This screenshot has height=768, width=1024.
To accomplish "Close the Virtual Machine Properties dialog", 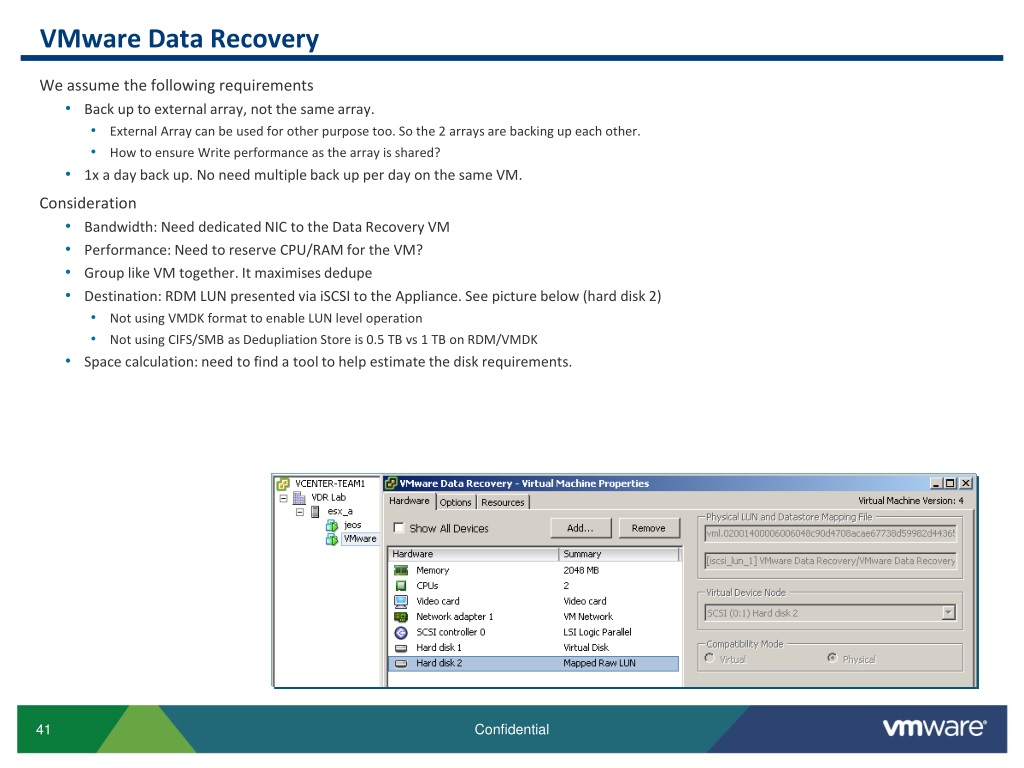I will coord(966,483).
